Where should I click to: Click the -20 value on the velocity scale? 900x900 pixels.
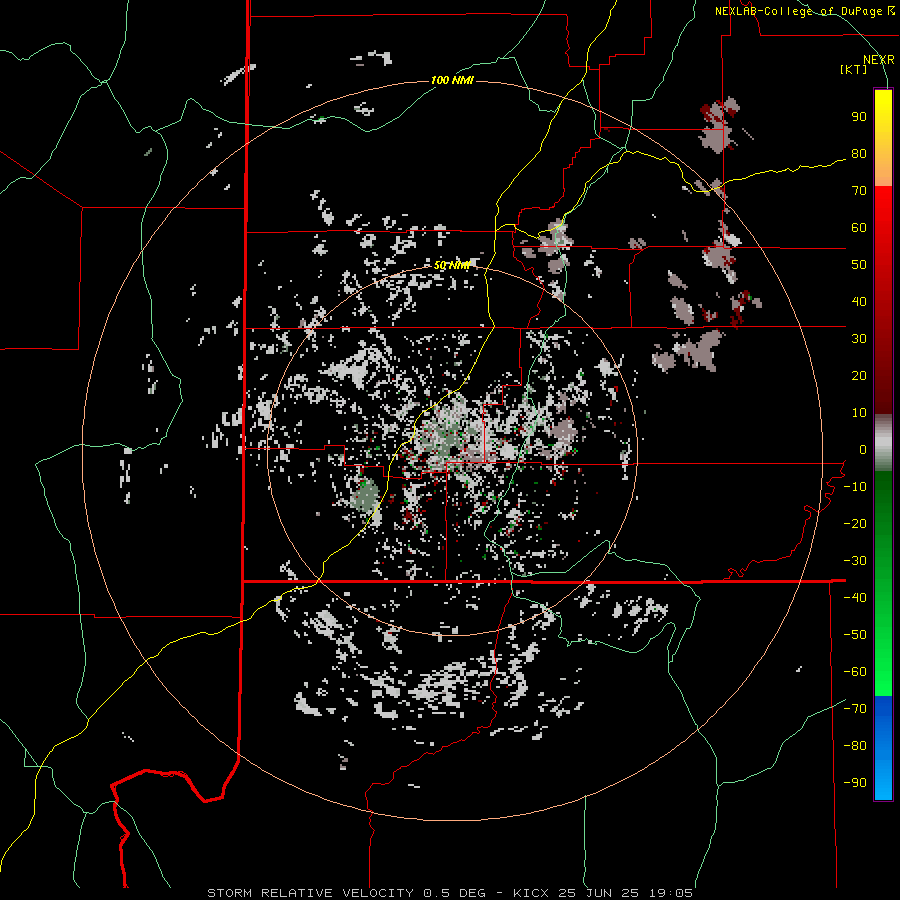(x=855, y=523)
